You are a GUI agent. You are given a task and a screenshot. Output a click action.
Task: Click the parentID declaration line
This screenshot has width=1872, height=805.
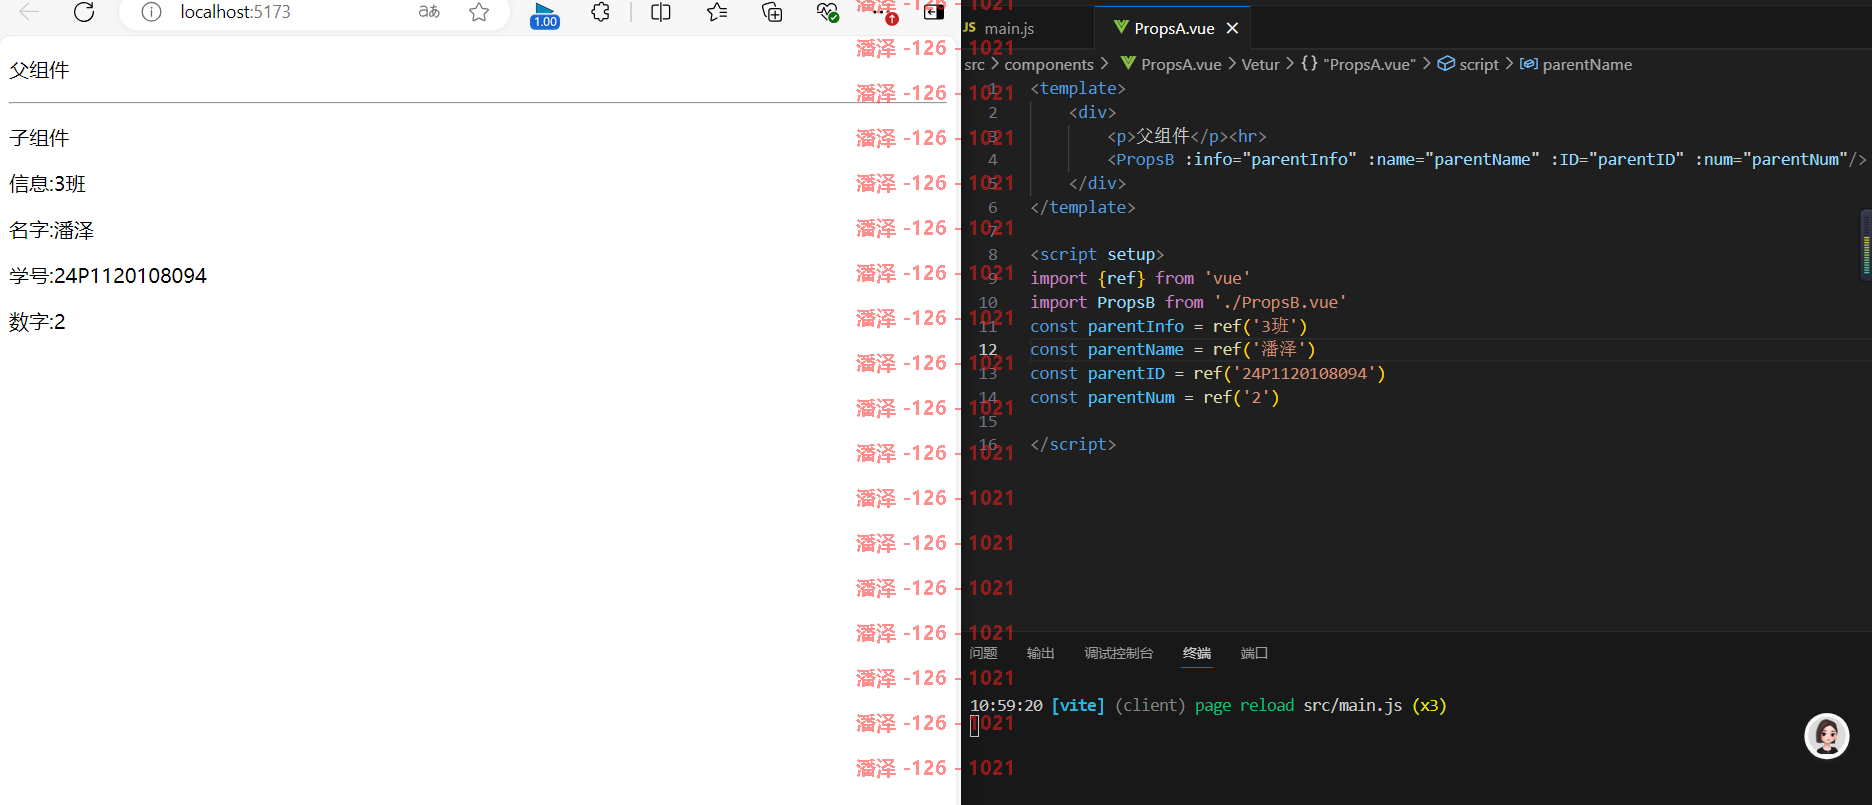1208,374
